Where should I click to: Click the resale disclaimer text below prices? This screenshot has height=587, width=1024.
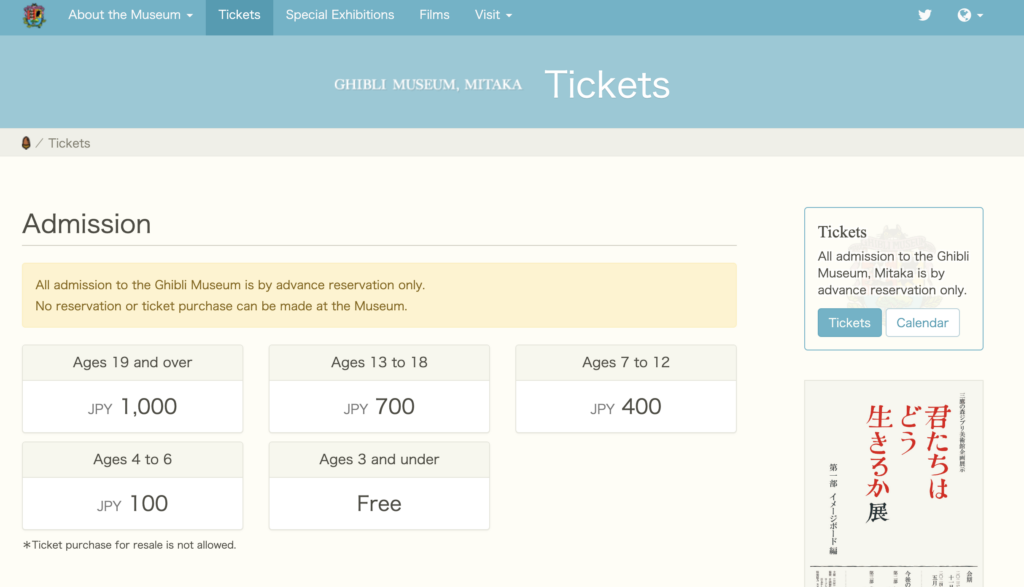129,545
